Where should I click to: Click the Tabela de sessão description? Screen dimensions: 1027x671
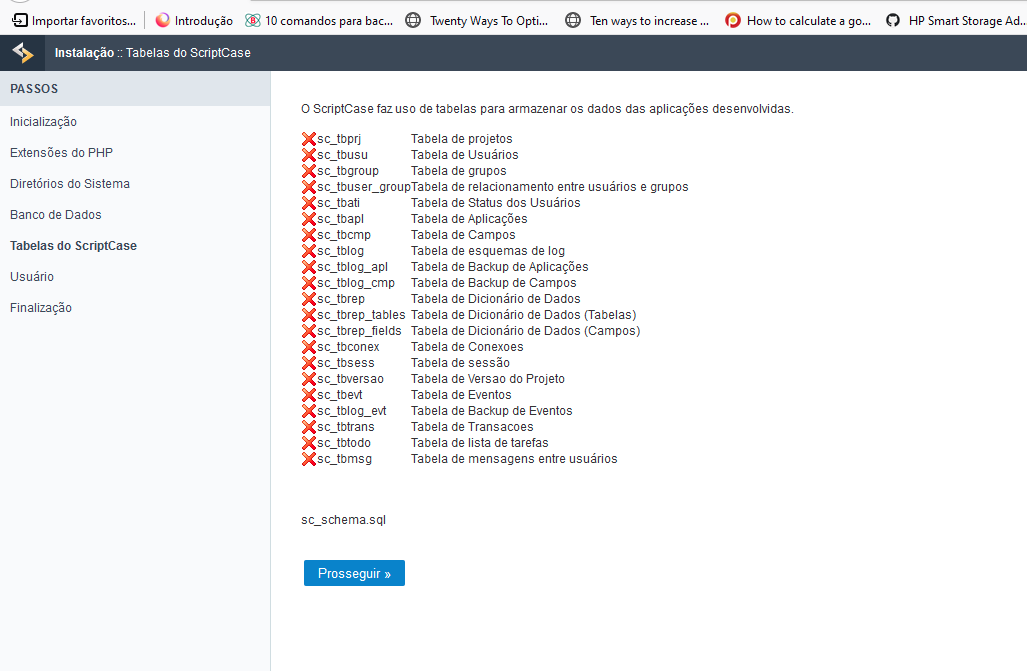pyautogui.click(x=460, y=363)
